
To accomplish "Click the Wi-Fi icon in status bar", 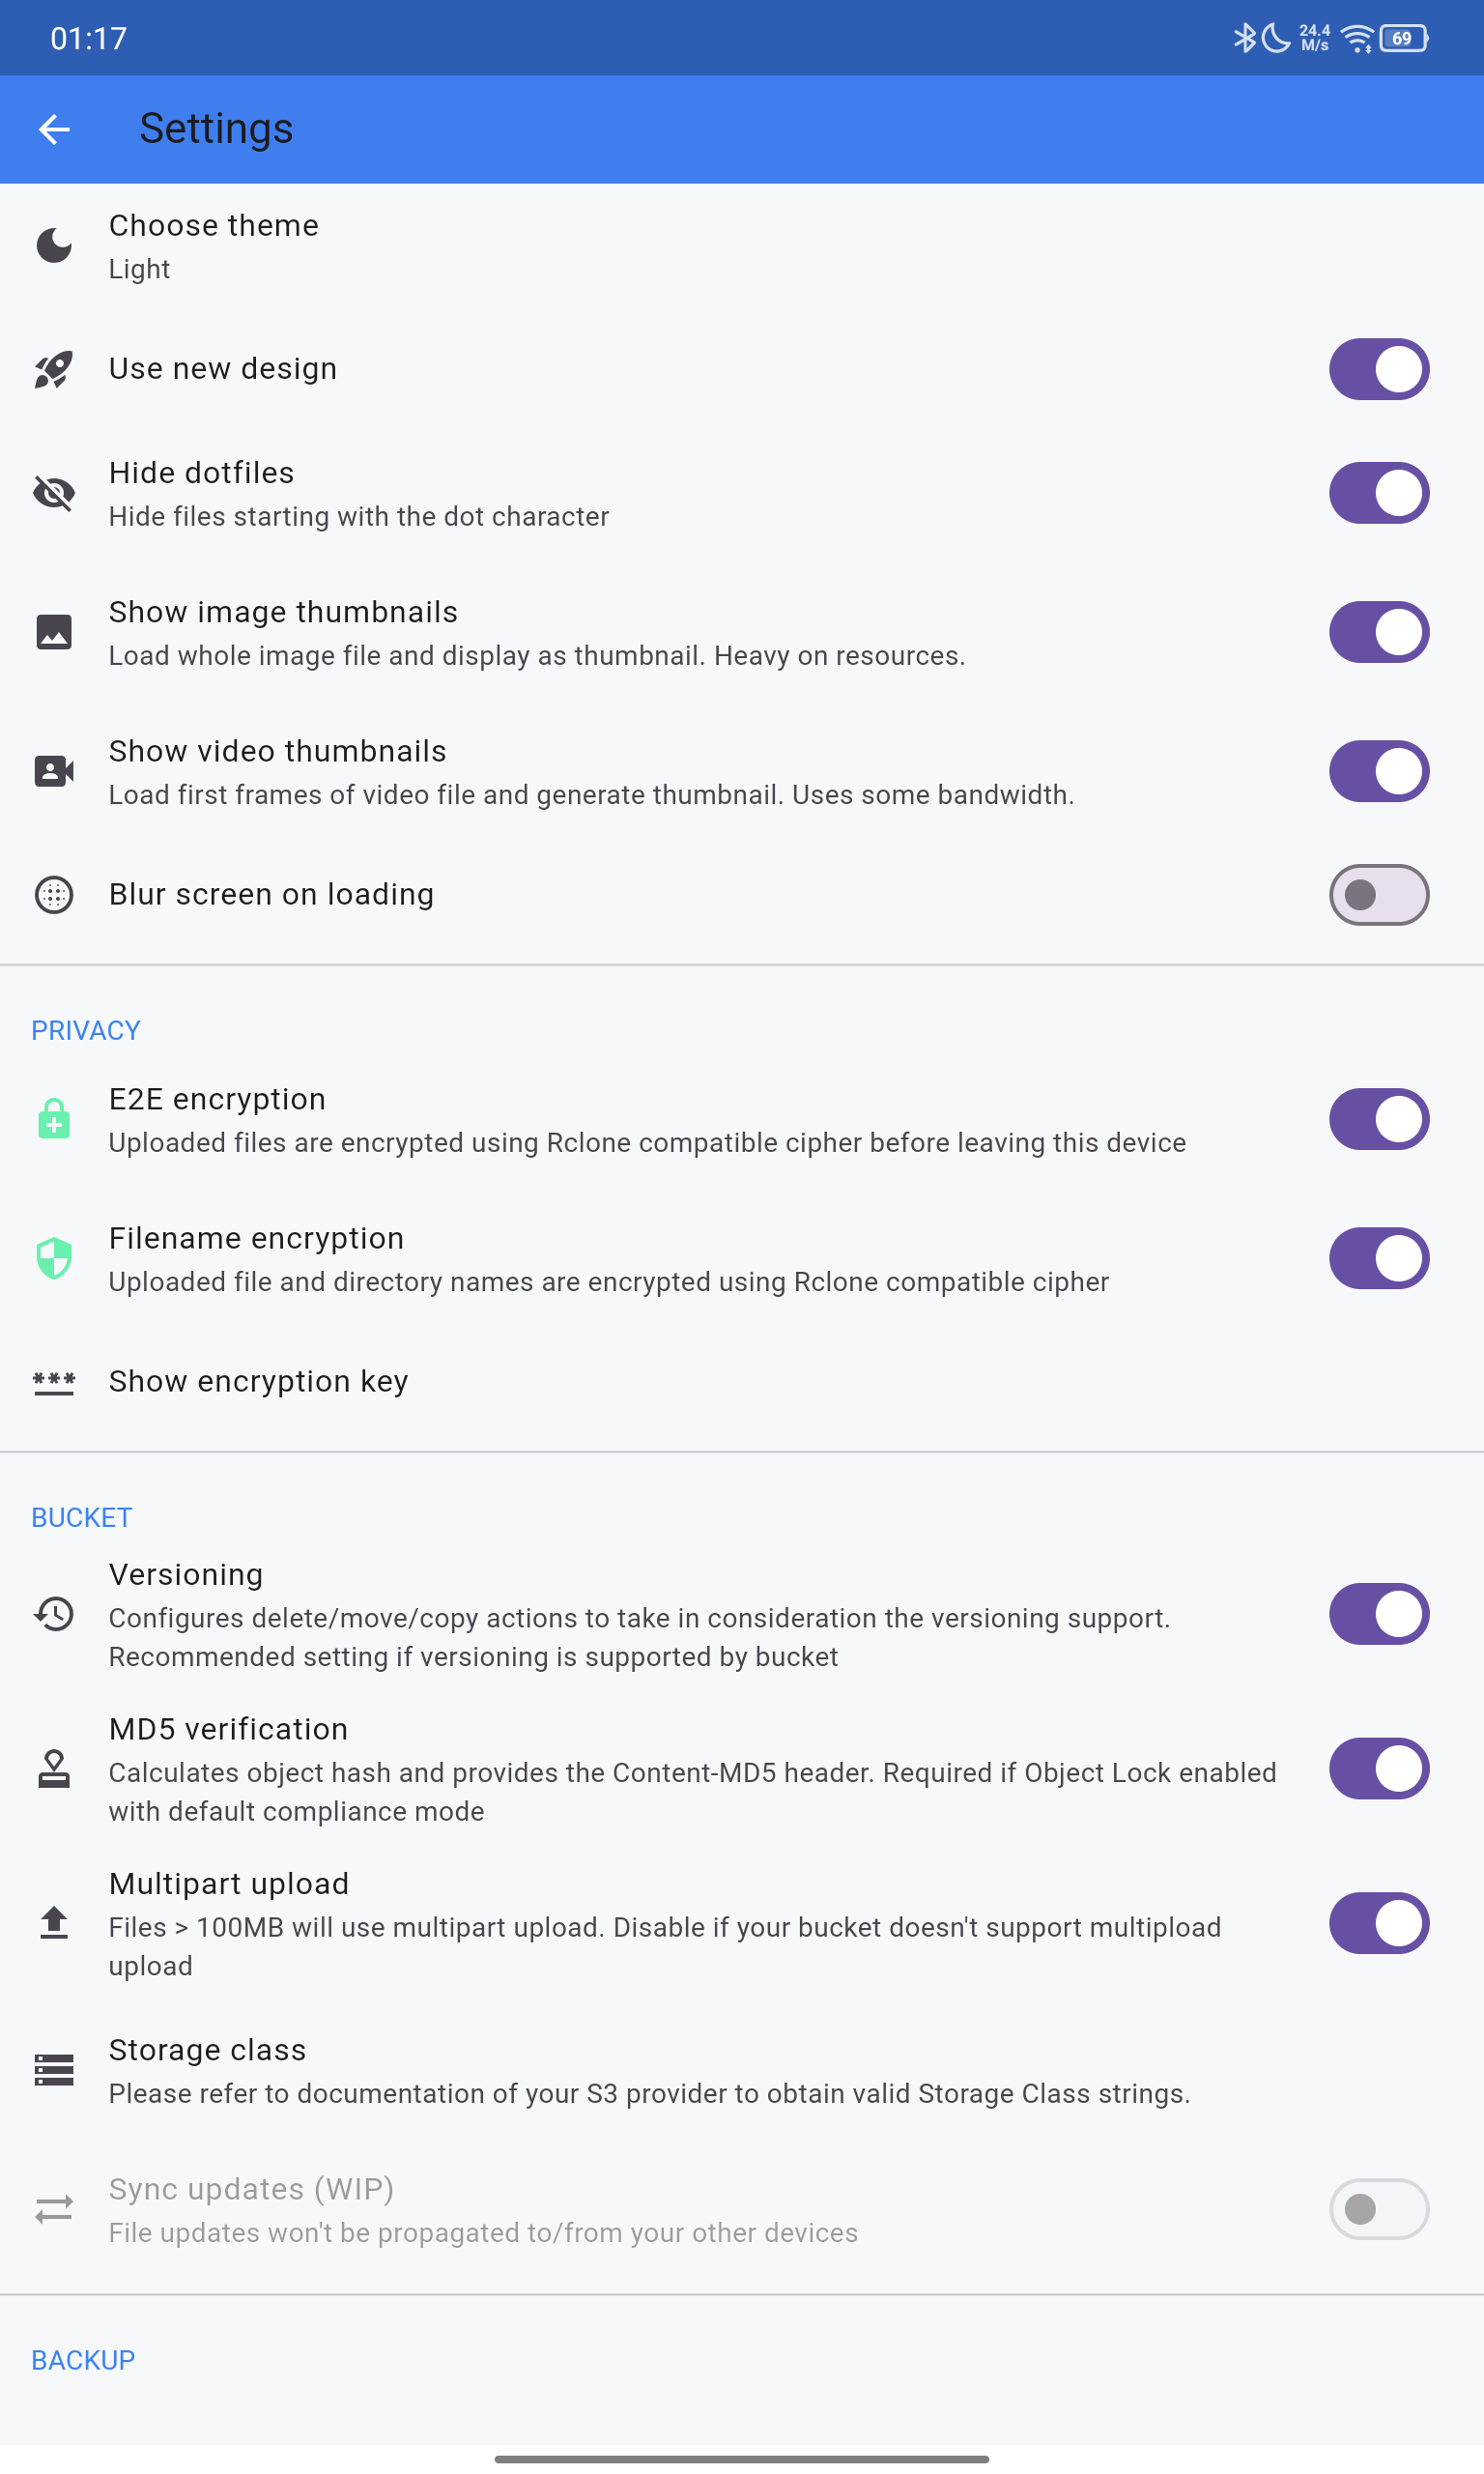I will (x=1357, y=39).
